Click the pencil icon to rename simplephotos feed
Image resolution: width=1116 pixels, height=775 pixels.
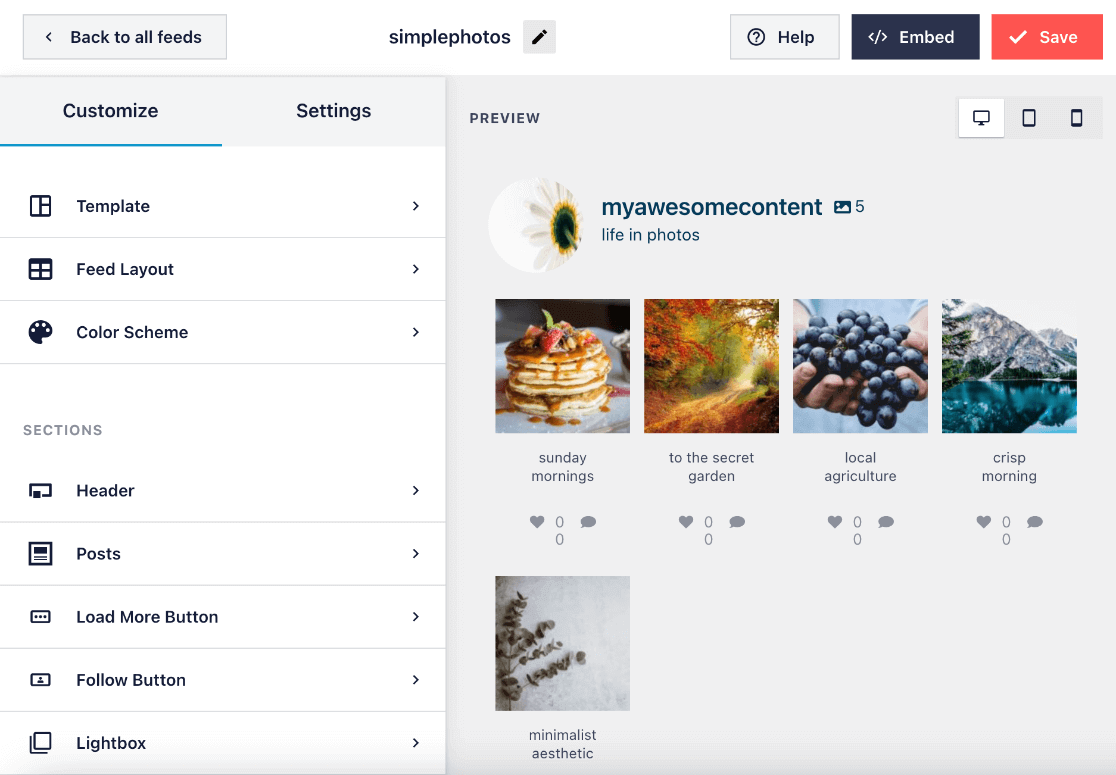pyautogui.click(x=539, y=36)
